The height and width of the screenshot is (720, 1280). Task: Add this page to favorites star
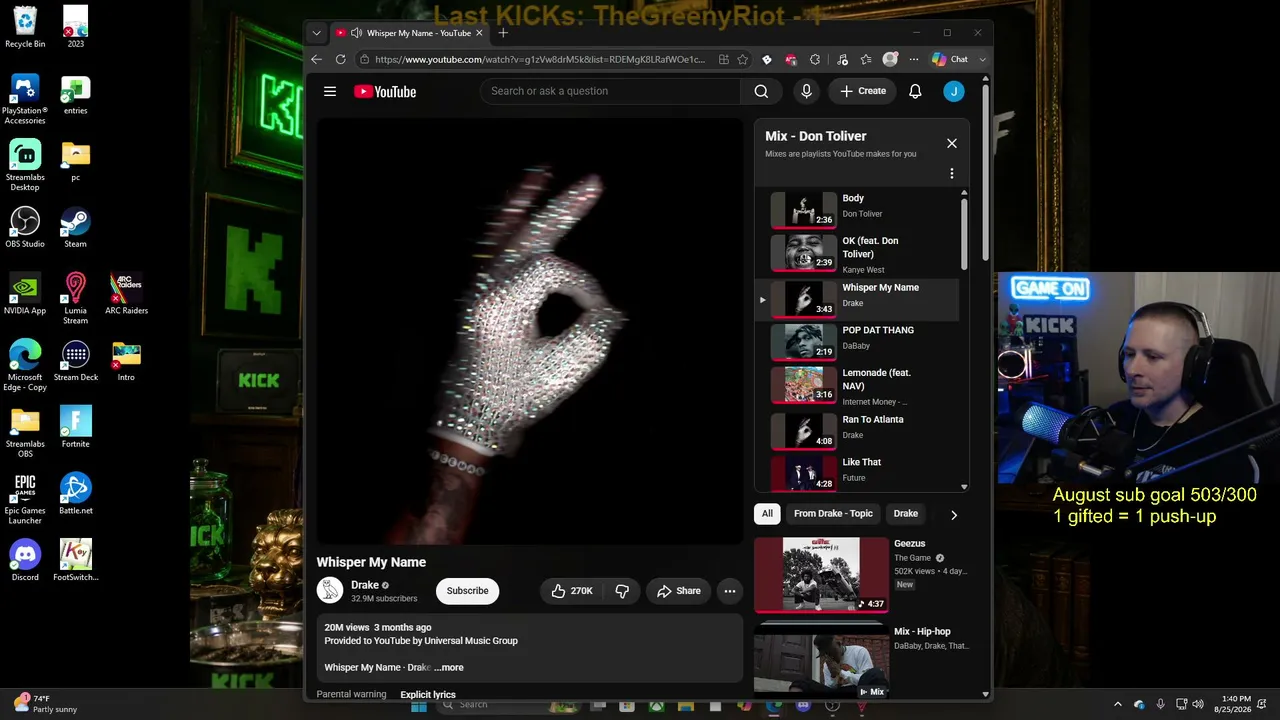coord(743,59)
